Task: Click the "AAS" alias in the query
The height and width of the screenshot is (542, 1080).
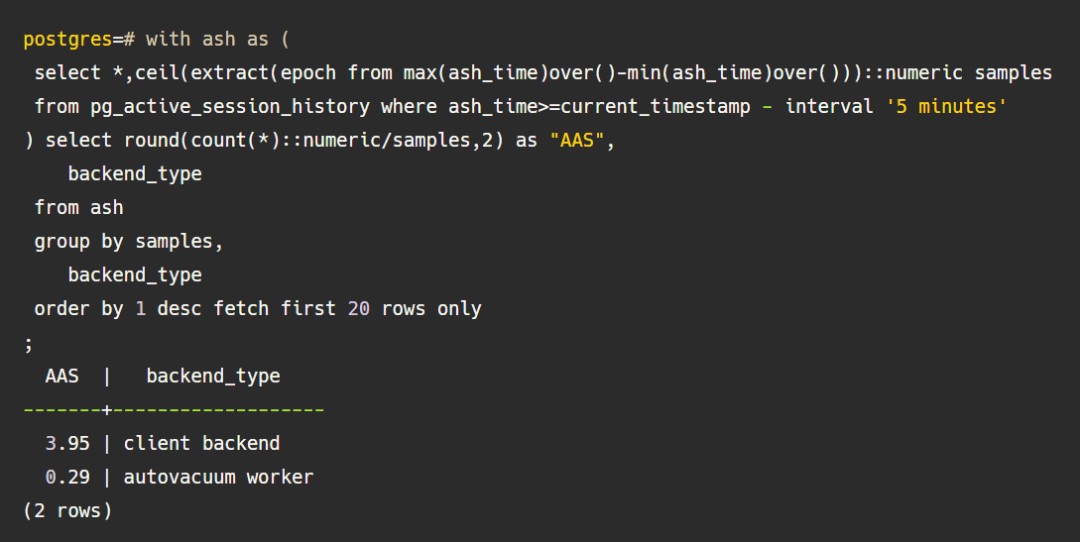Action: (577, 140)
